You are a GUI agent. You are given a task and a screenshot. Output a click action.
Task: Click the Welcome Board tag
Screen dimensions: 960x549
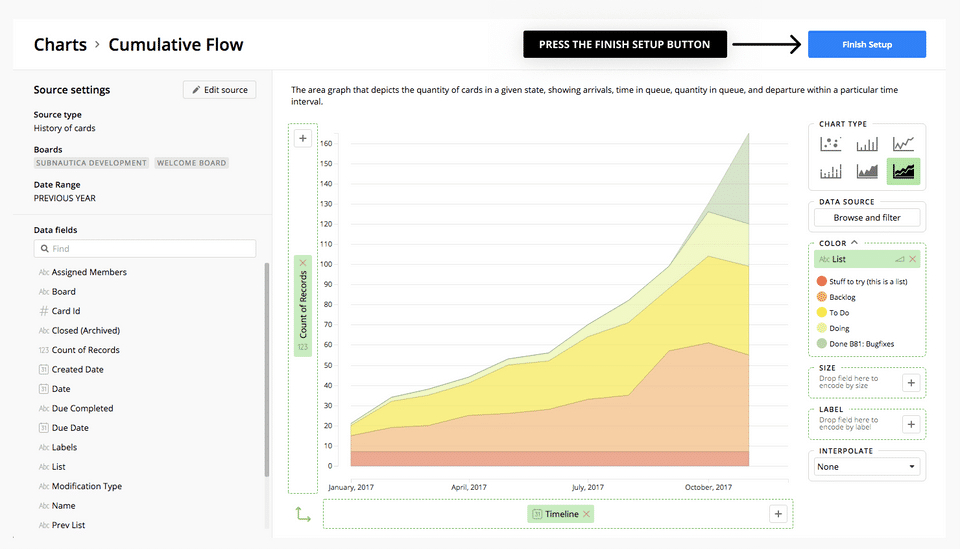click(192, 163)
